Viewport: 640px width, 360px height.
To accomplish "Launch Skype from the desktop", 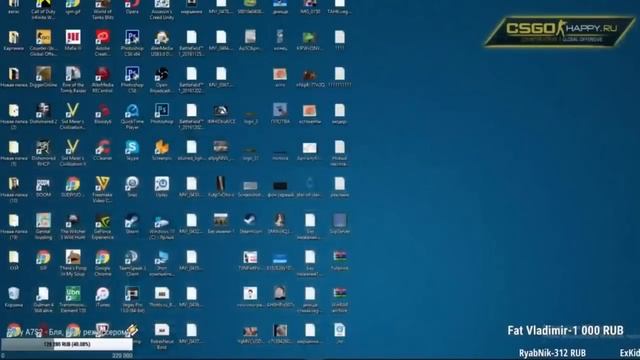I will [x=132, y=150].
